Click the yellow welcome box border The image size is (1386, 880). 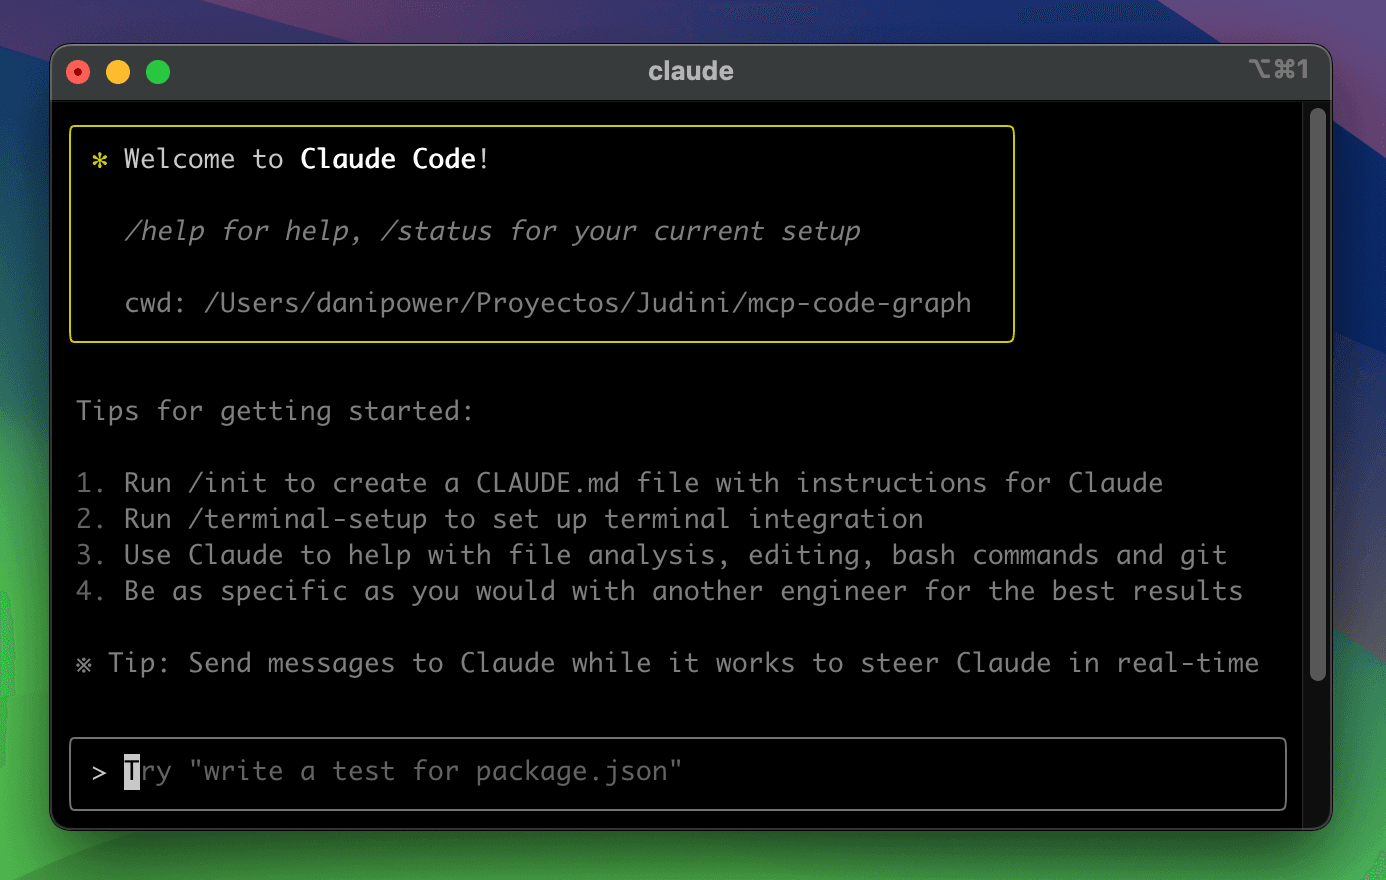pyautogui.click(x=541, y=126)
